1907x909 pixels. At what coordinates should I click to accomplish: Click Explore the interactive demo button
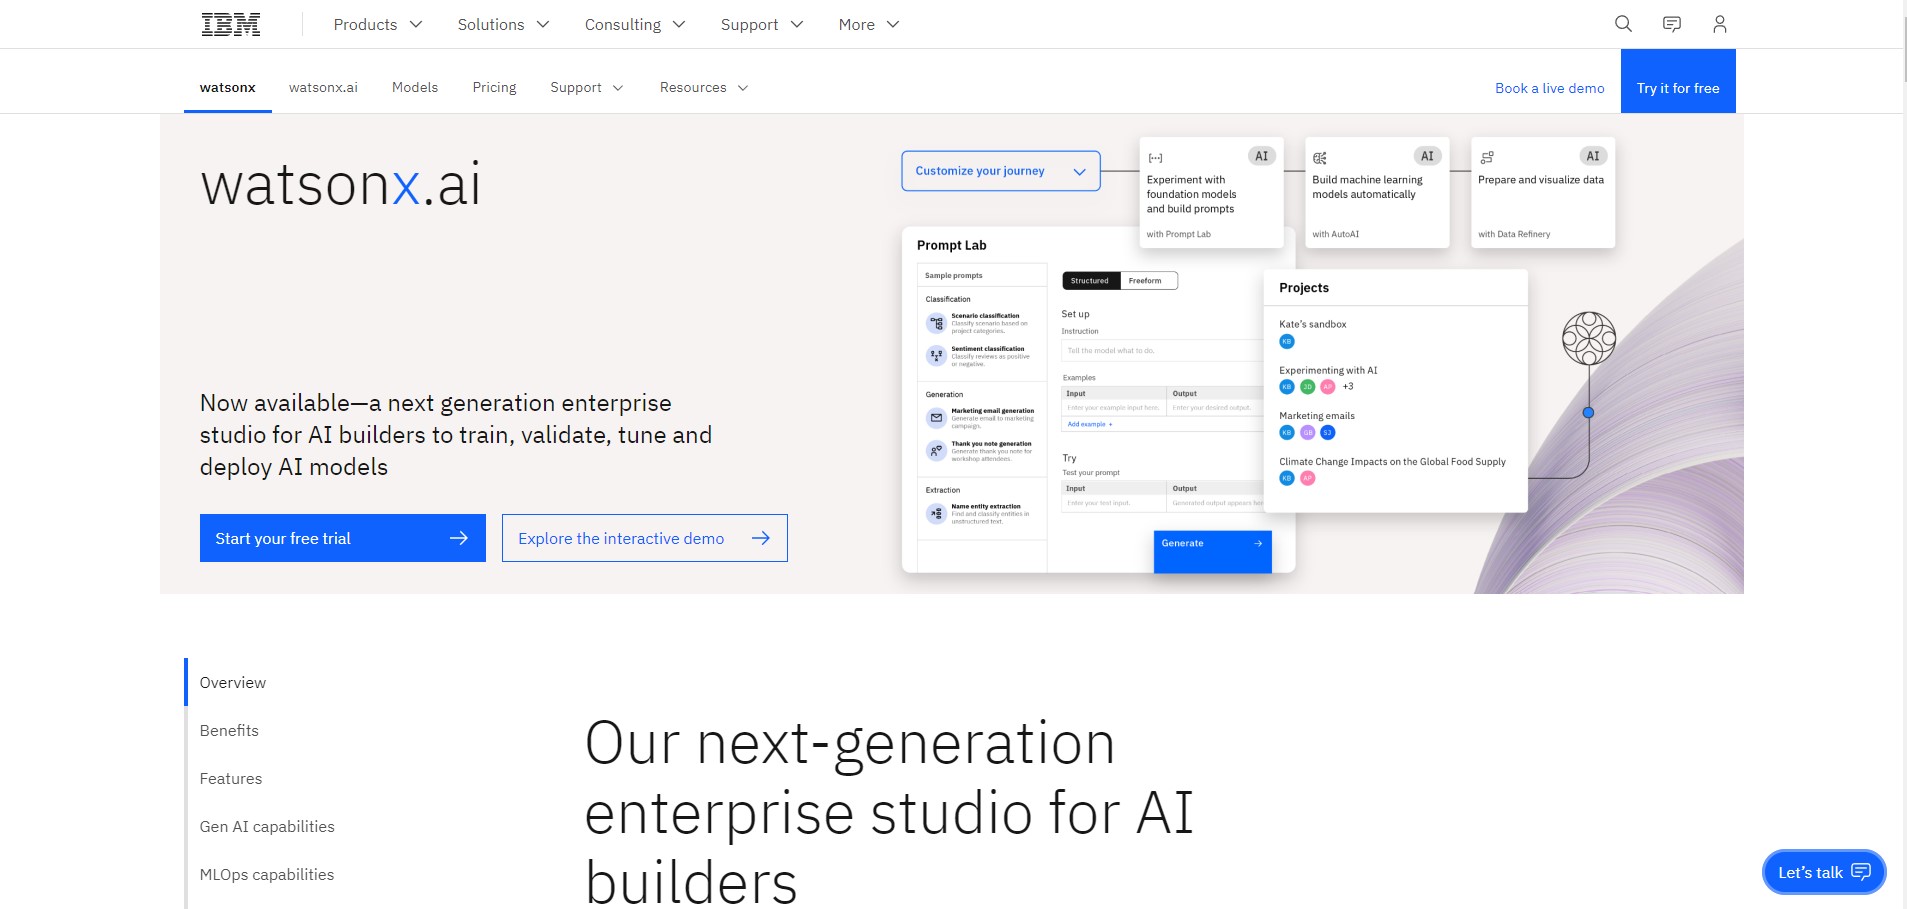click(x=645, y=538)
